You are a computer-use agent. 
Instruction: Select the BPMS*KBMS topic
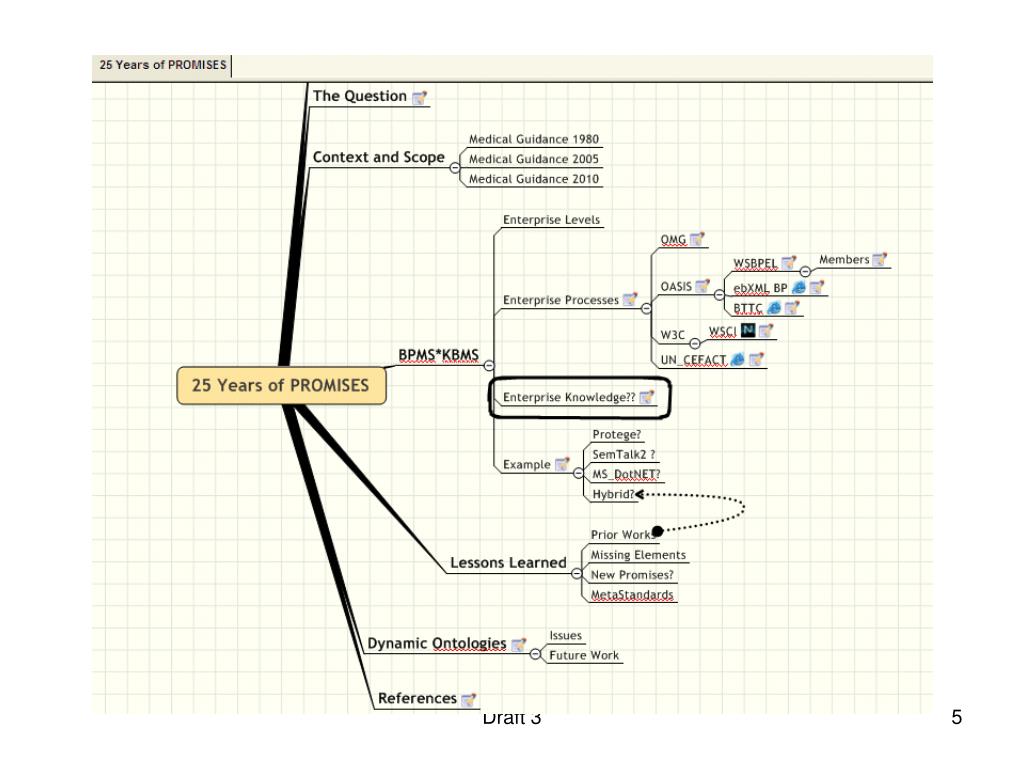tap(438, 355)
